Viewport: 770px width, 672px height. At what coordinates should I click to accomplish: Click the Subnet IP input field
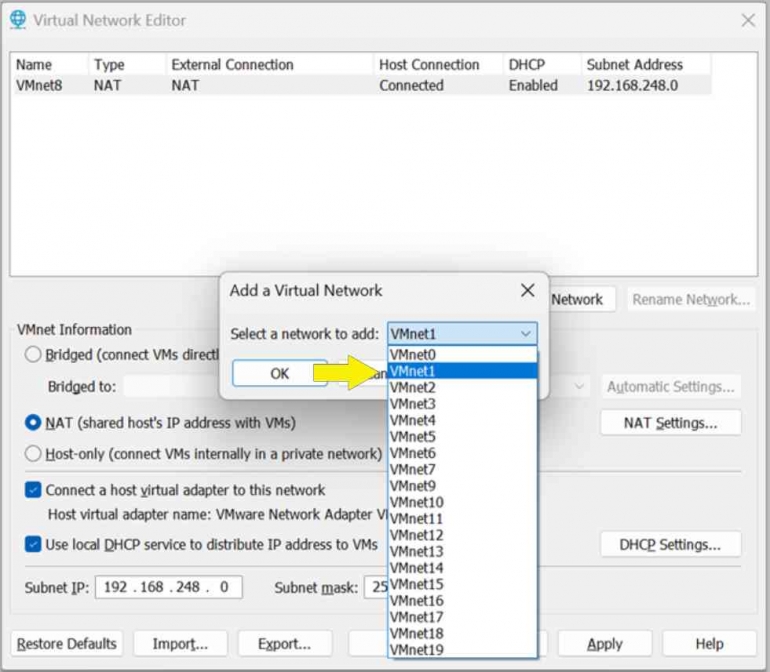click(x=168, y=588)
